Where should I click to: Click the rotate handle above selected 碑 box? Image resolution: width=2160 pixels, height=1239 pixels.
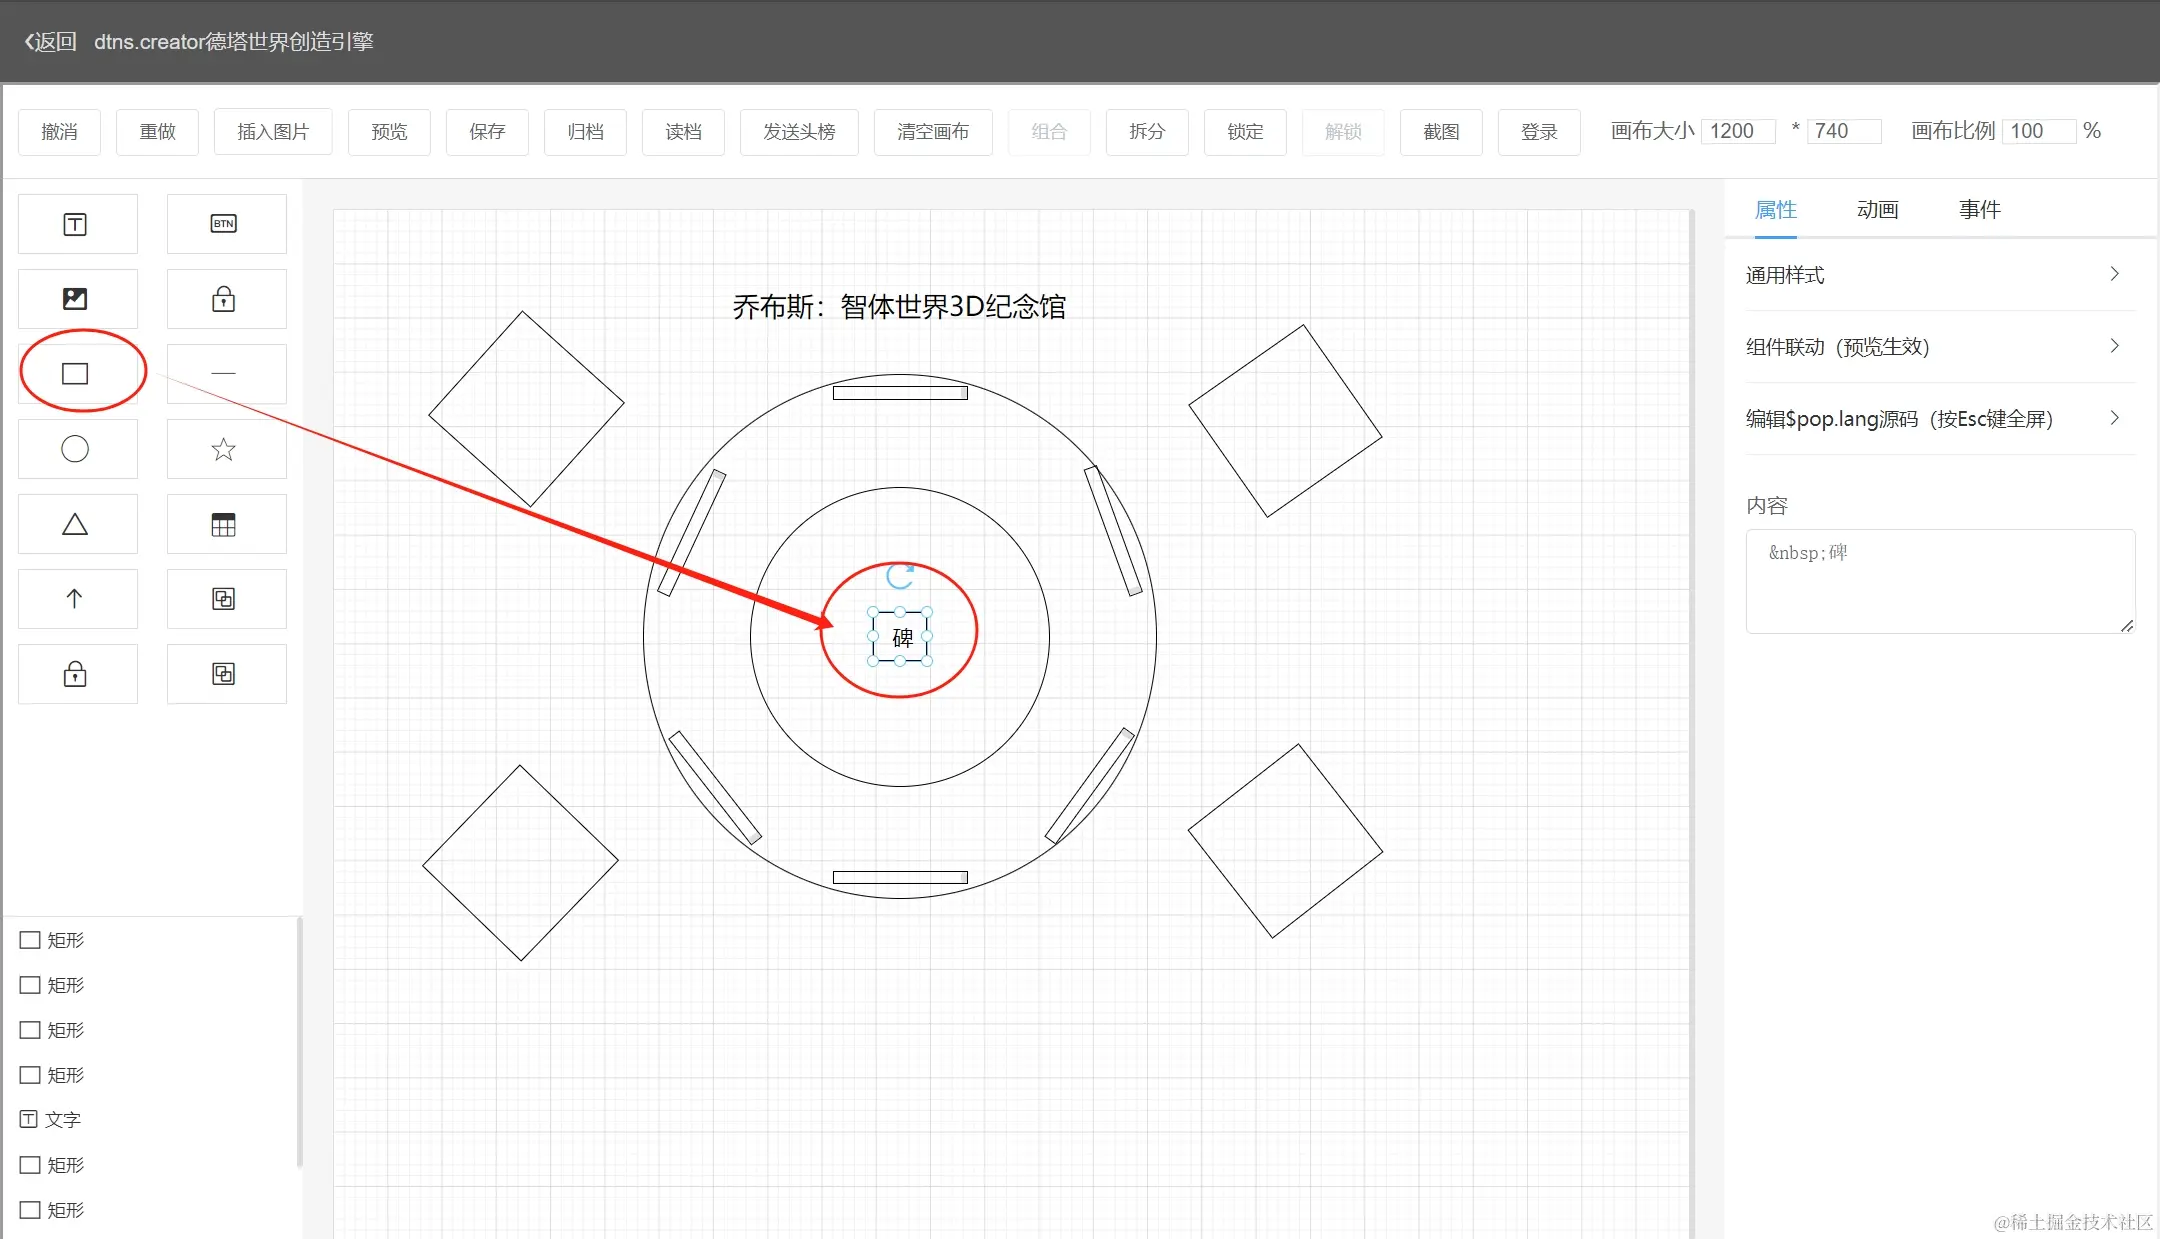click(x=900, y=576)
